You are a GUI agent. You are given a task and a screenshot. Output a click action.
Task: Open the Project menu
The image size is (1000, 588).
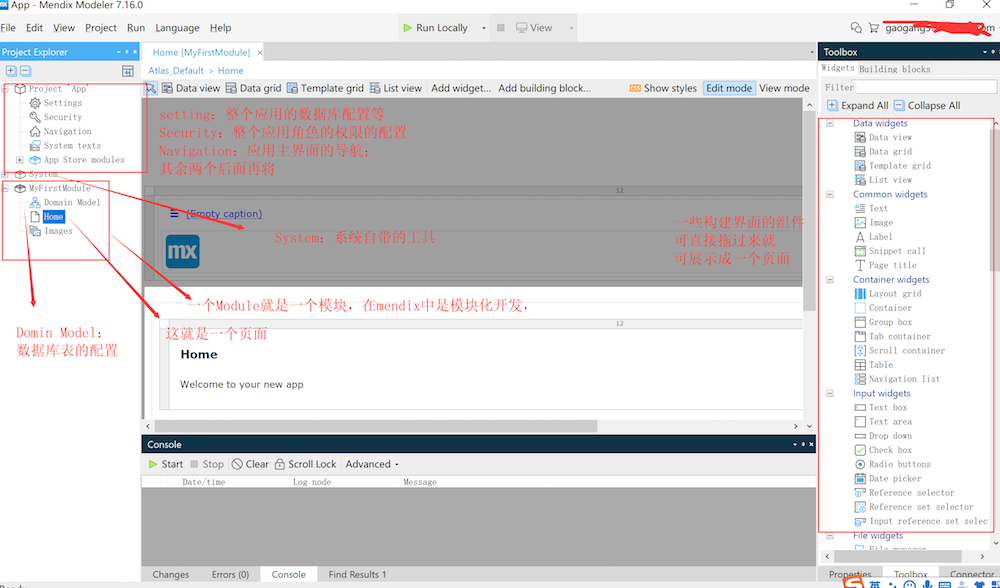101,28
